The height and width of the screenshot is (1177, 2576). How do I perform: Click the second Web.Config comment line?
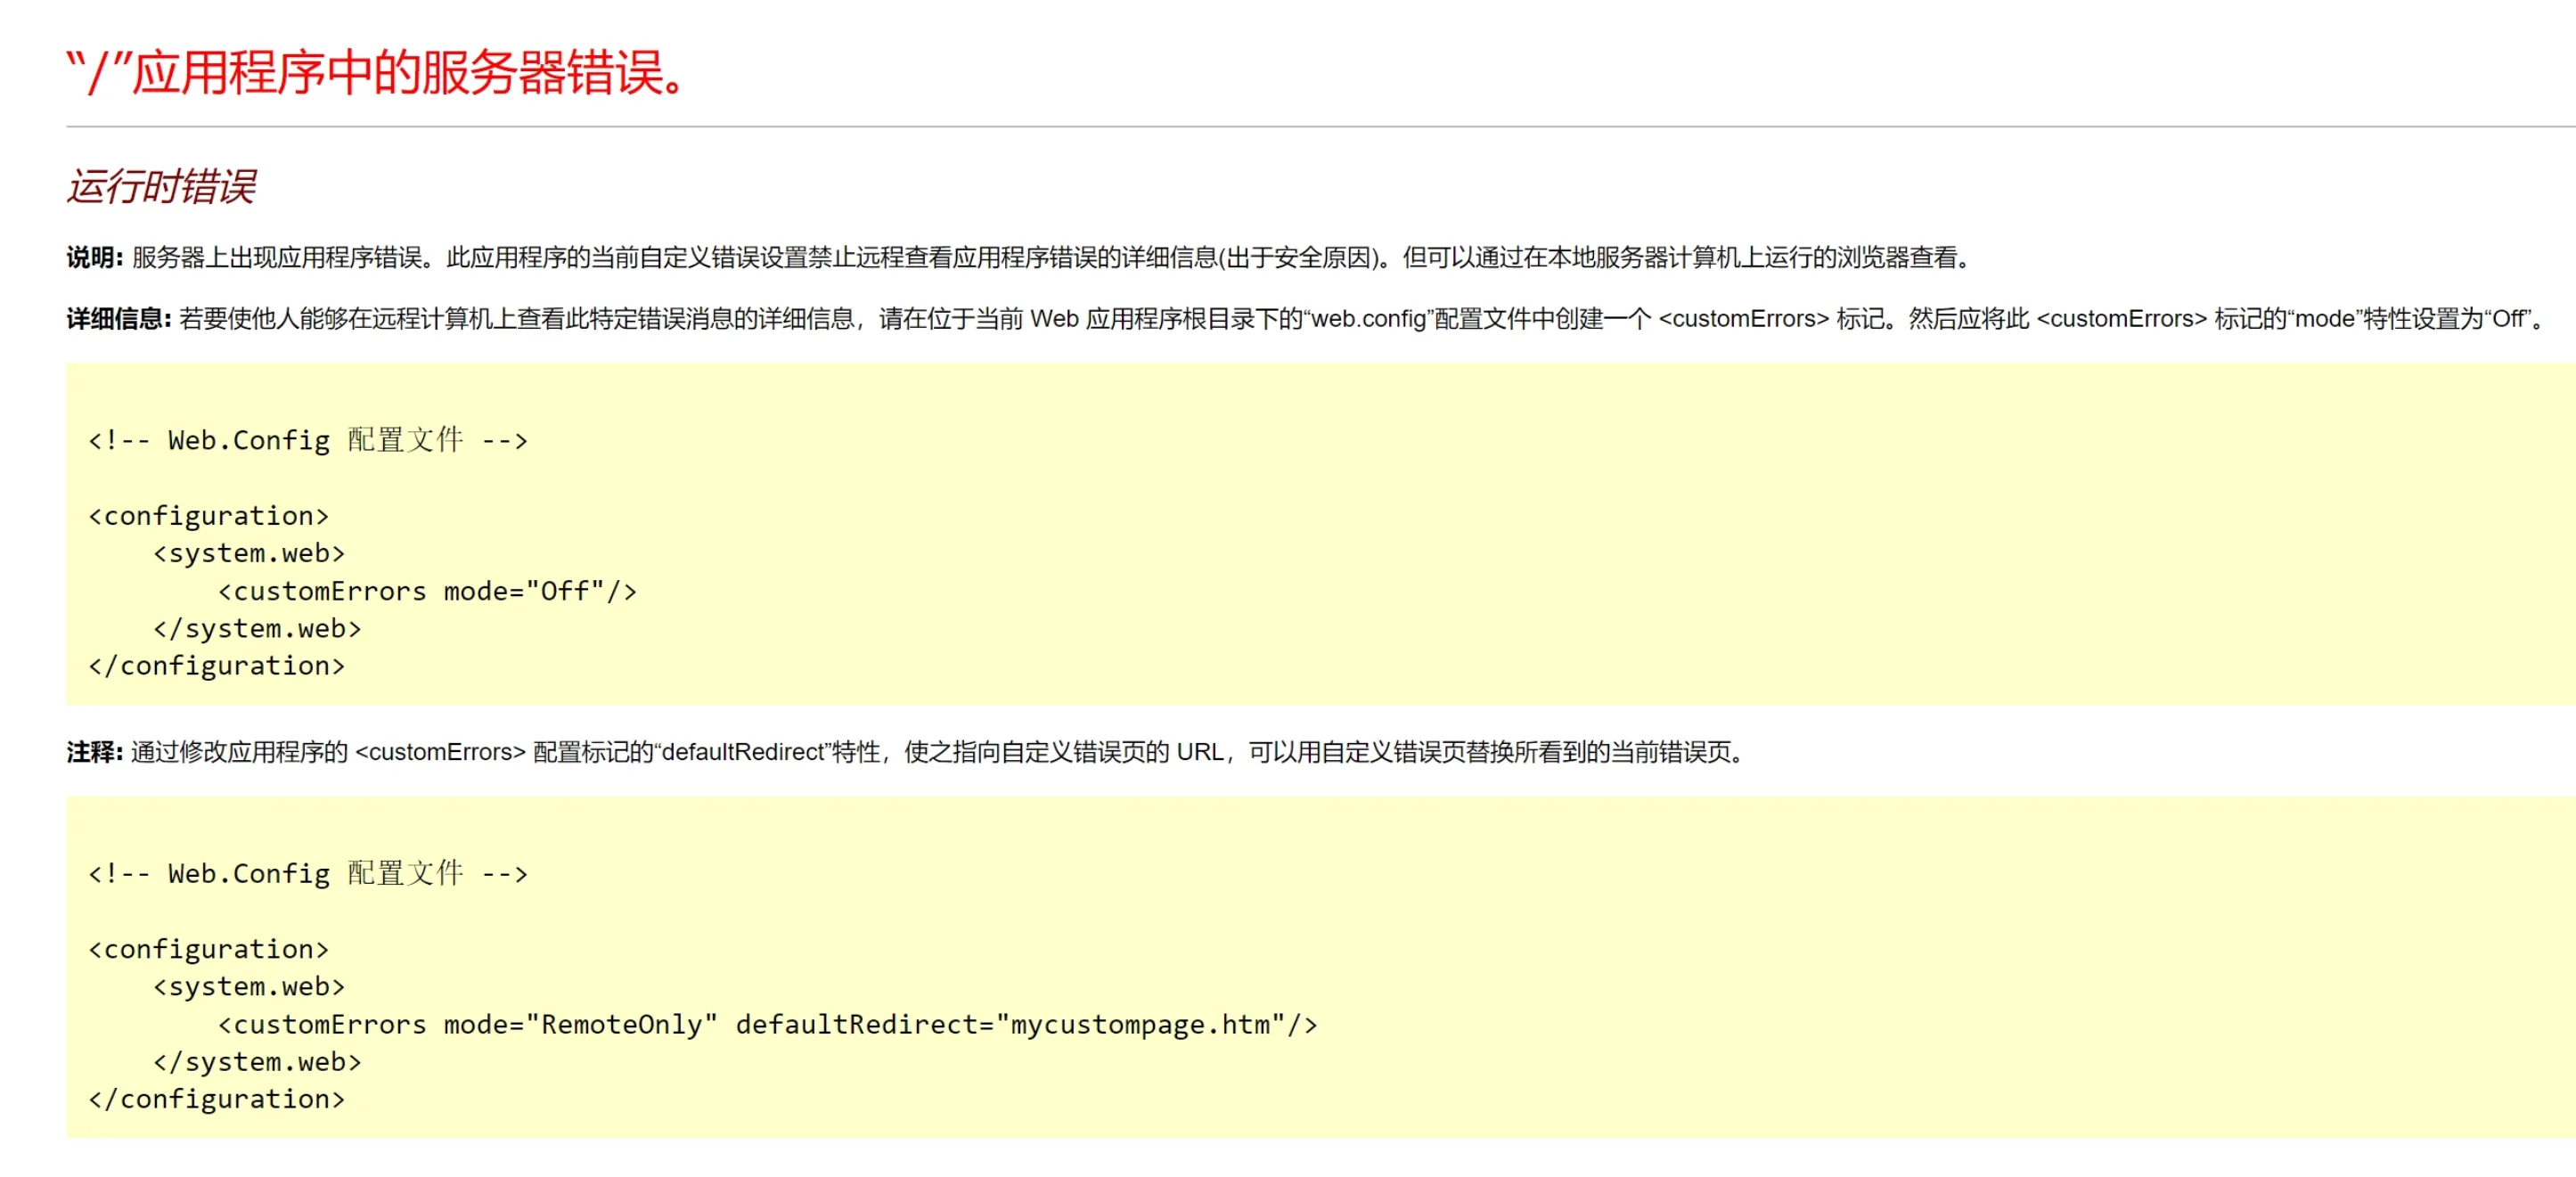point(307,873)
